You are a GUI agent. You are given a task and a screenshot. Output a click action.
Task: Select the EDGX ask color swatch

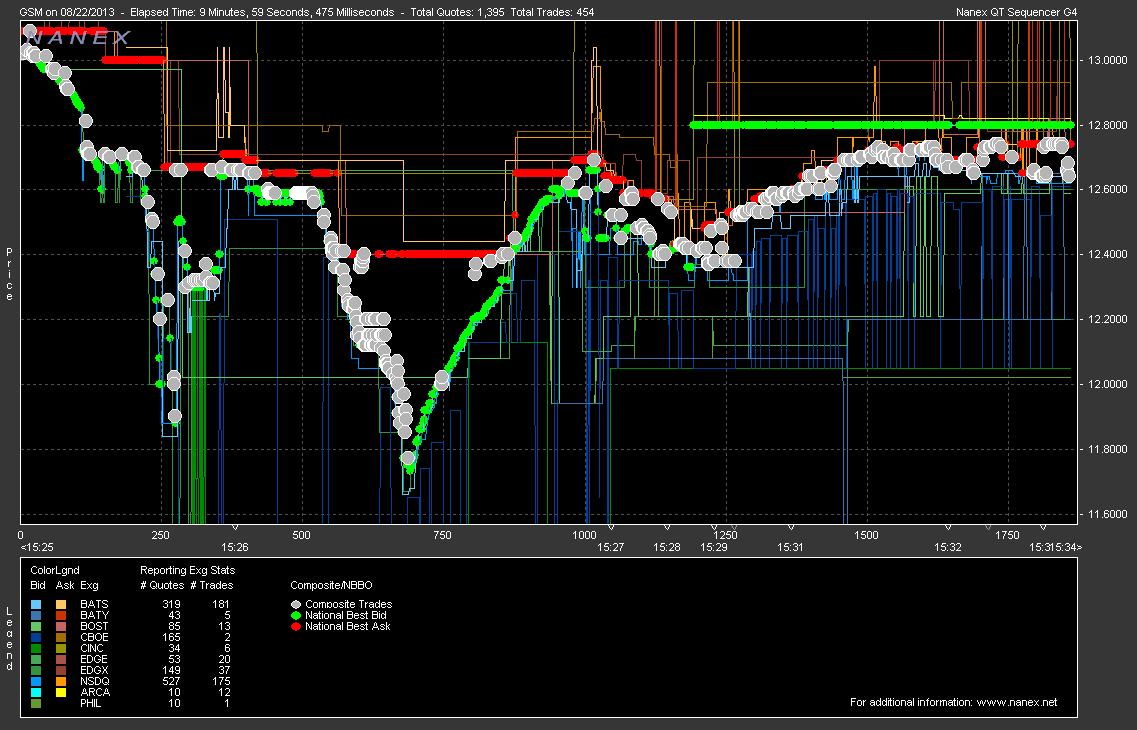[61, 671]
